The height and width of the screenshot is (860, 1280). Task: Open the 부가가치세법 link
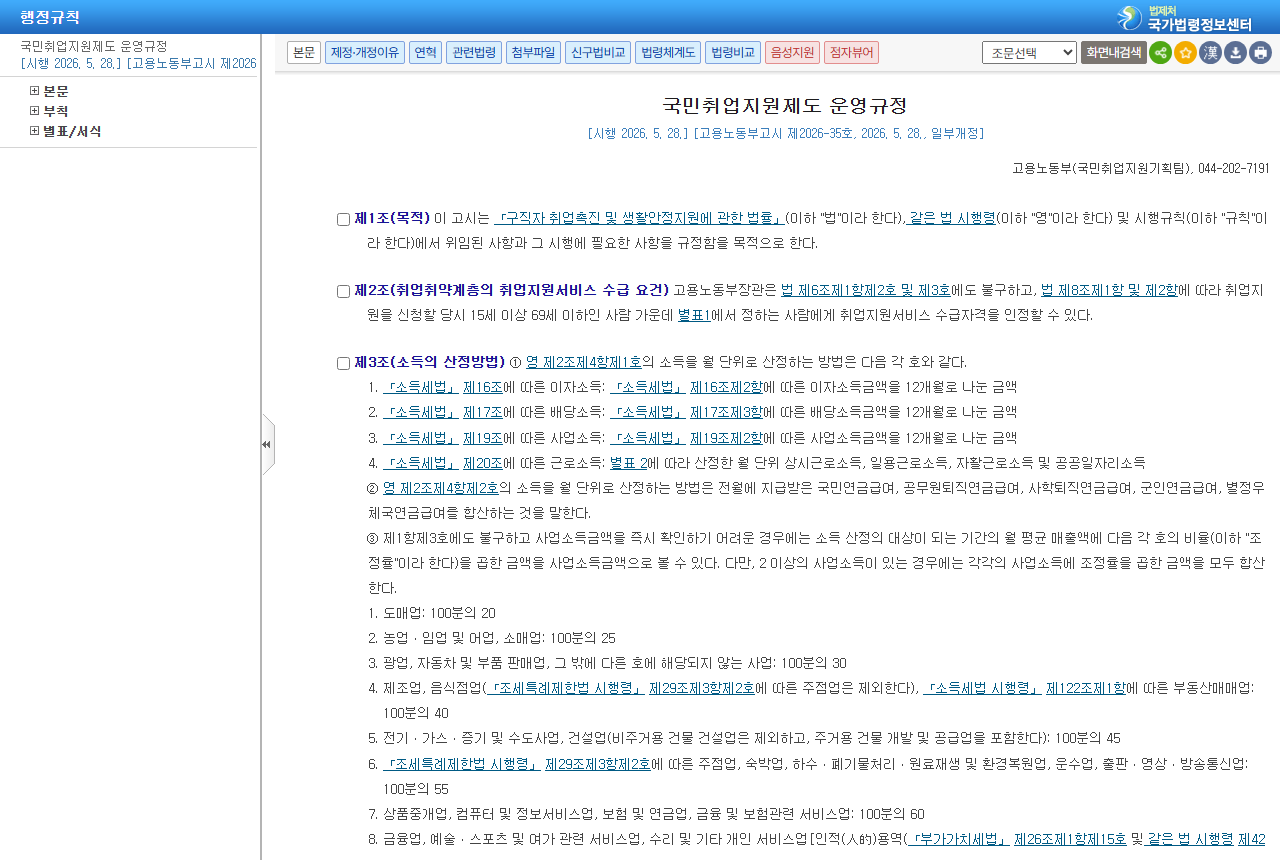pyautogui.click(x=957, y=839)
